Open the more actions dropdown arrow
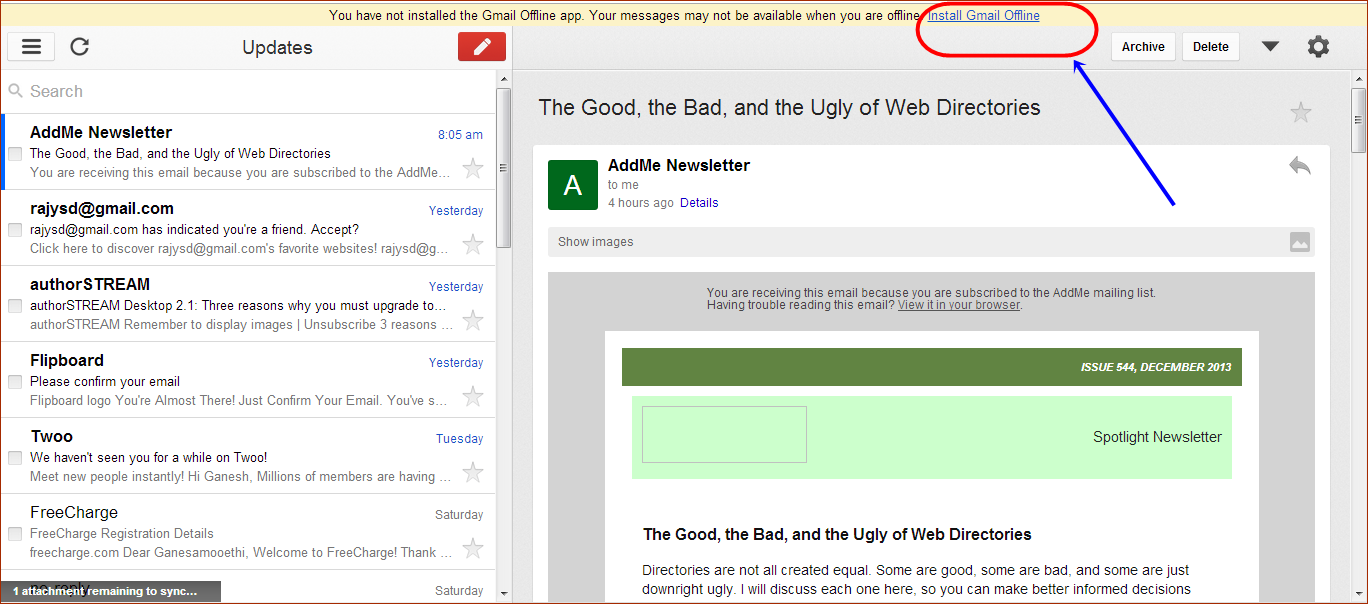The width and height of the screenshot is (1368, 604). (1270, 46)
